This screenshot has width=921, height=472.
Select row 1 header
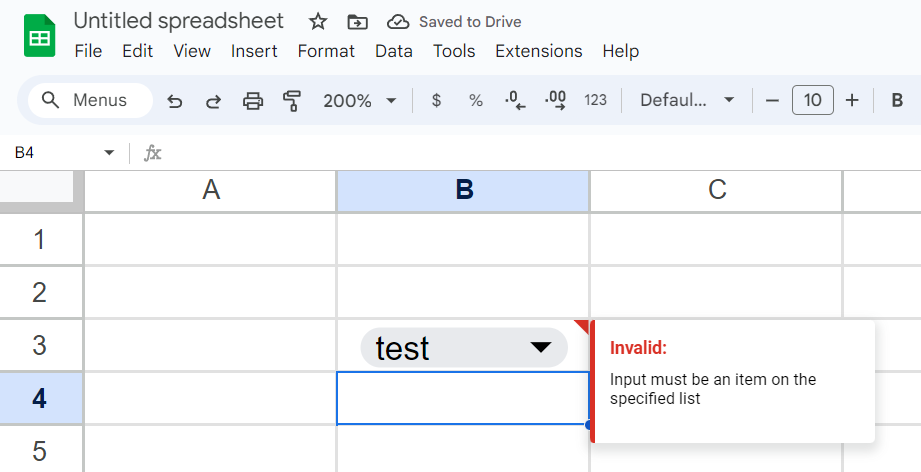point(41,240)
